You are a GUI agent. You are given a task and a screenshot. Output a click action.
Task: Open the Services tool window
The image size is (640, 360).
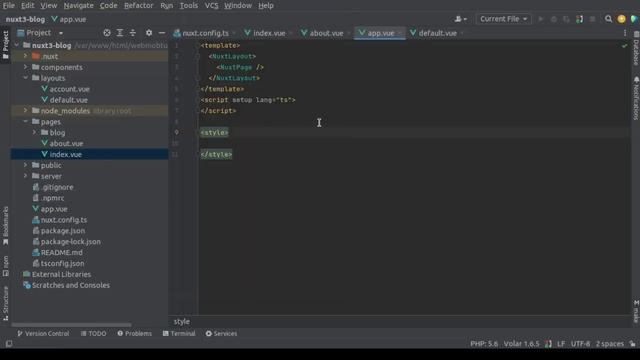coord(221,333)
